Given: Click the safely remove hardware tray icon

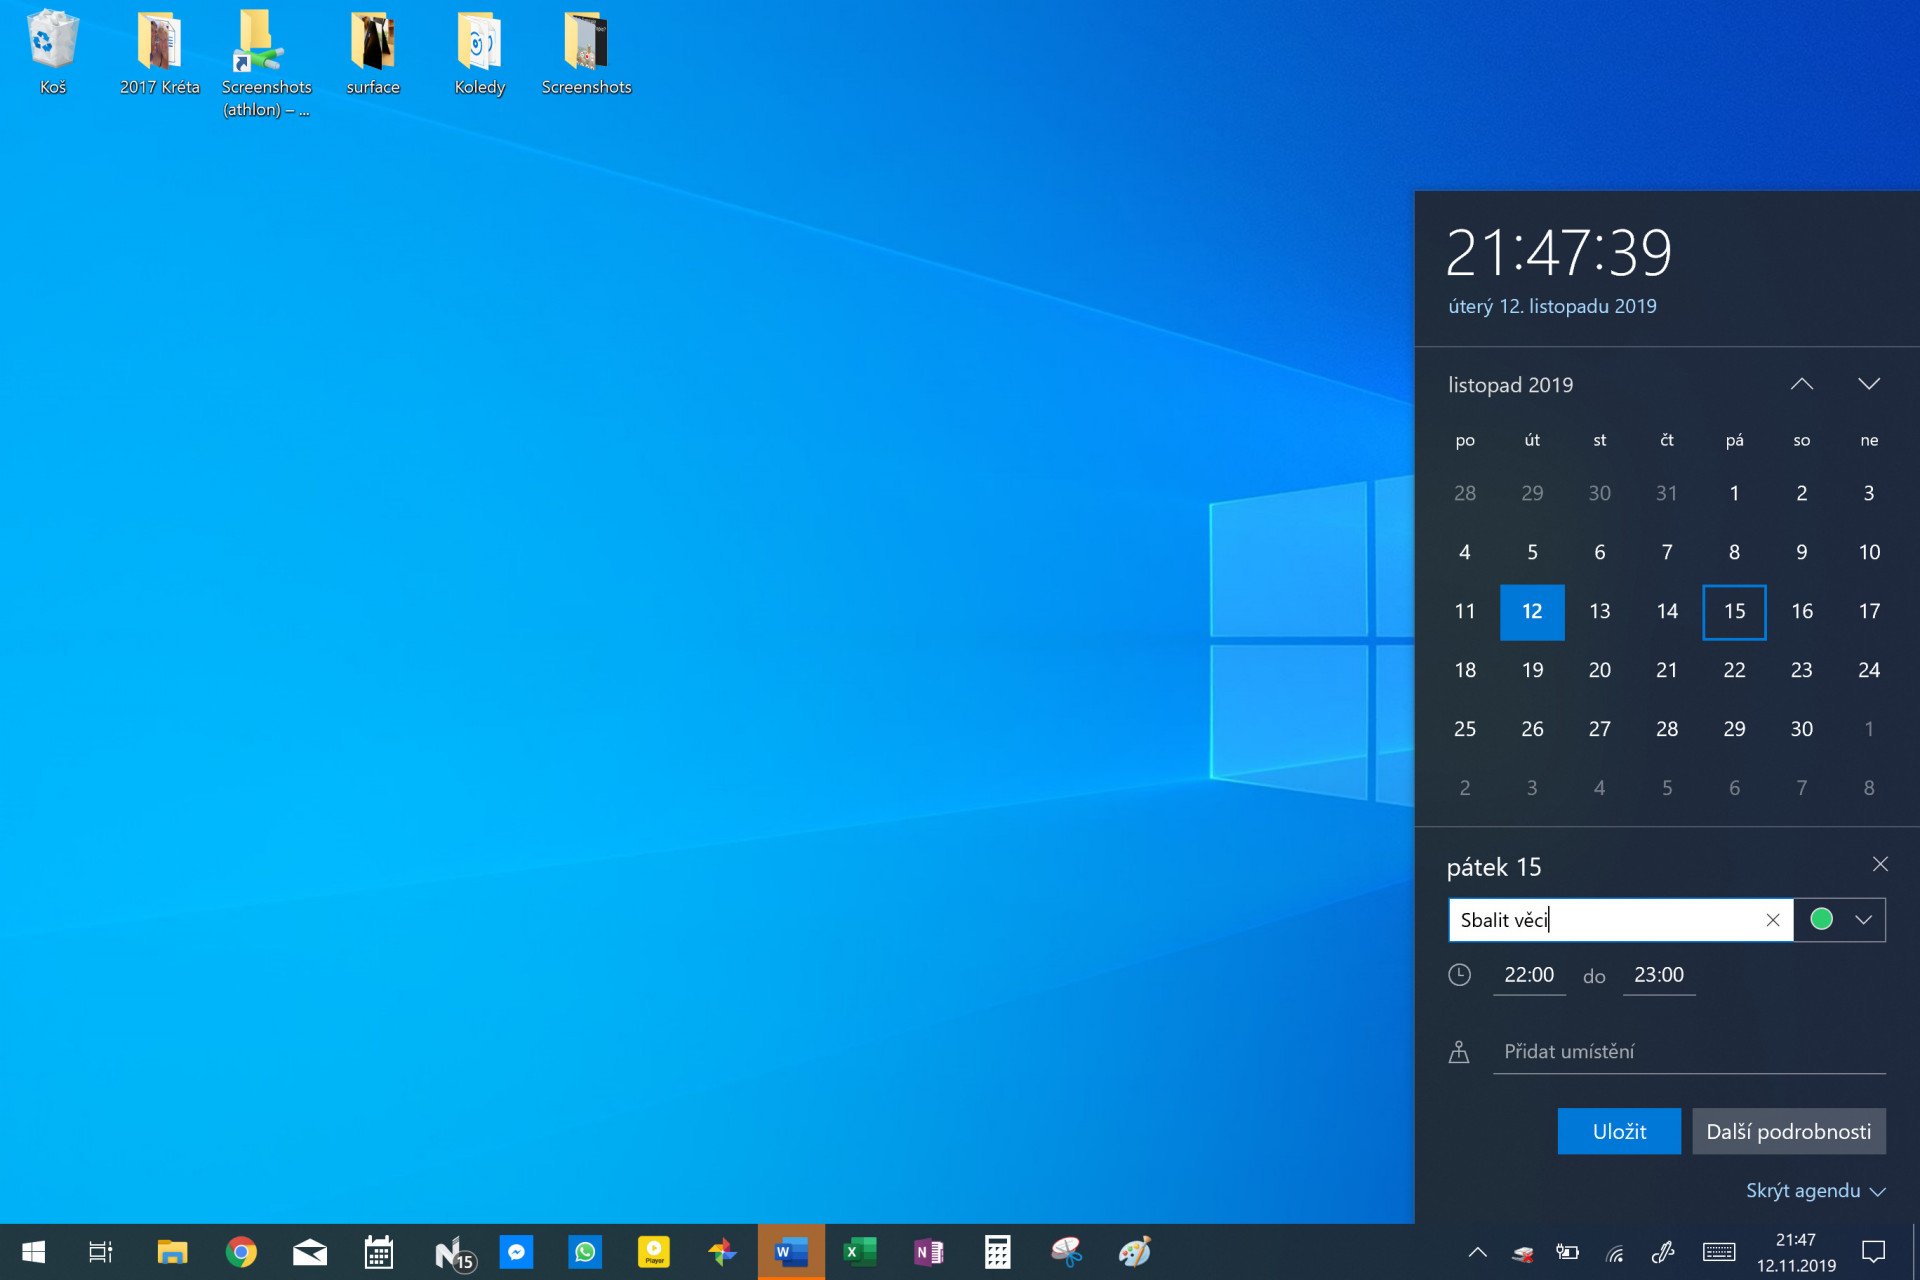Looking at the screenshot, I should (1523, 1253).
